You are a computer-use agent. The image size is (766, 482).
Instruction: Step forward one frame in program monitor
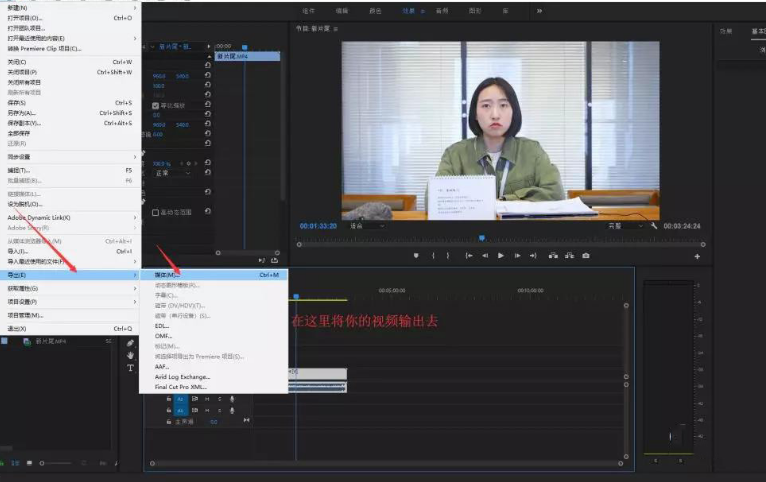(x=517, y=255)
